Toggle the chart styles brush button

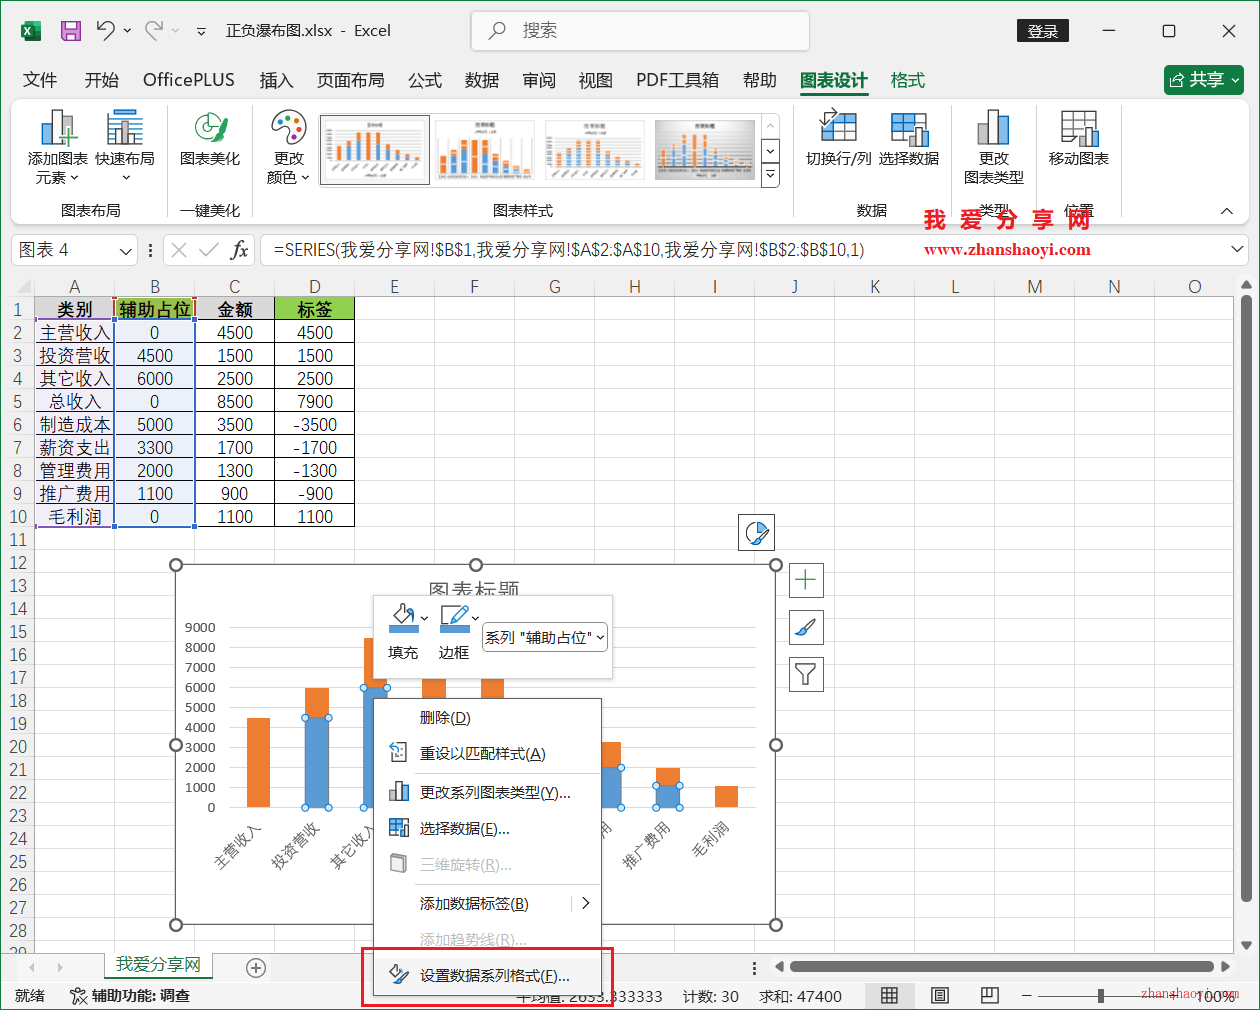806,627
